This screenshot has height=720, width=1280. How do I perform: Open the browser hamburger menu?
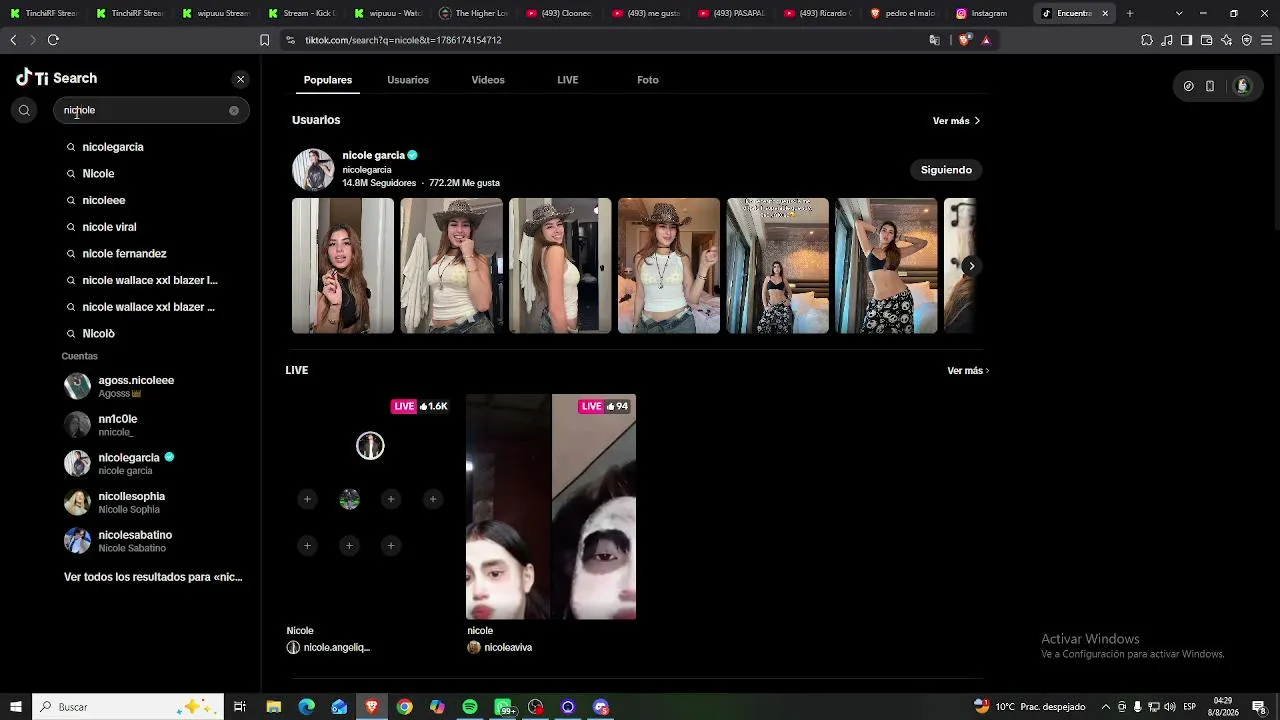[x=1267, y=40]
